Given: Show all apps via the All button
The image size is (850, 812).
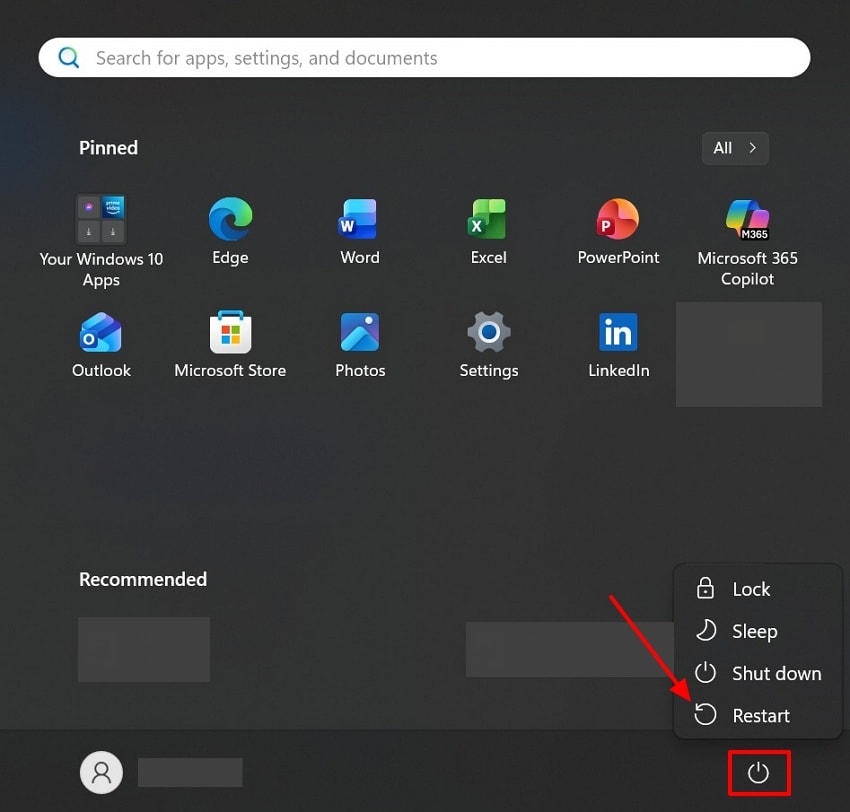Looking at the screenshot, I should (x=735, y=148).
